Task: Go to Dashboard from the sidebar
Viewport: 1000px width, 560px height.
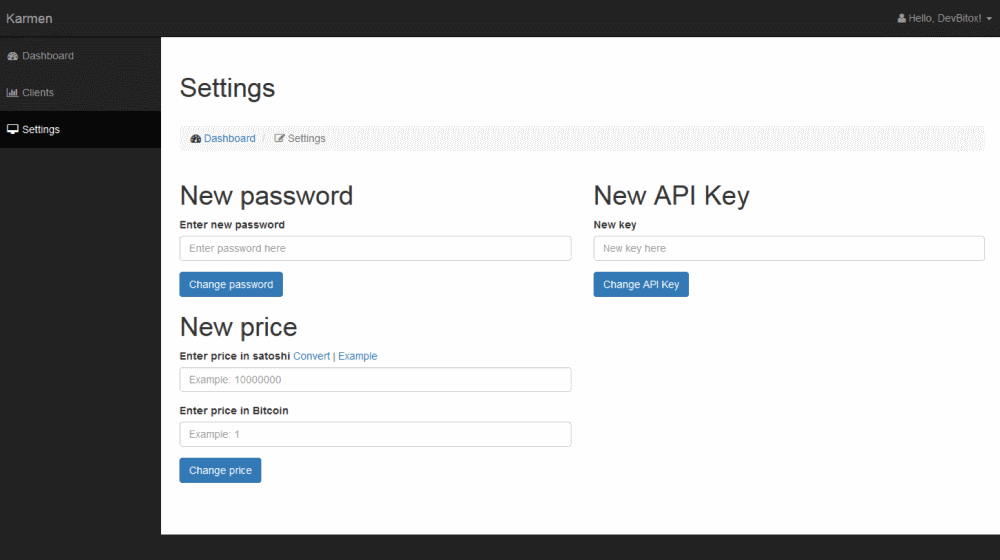Action: point(48,56)
